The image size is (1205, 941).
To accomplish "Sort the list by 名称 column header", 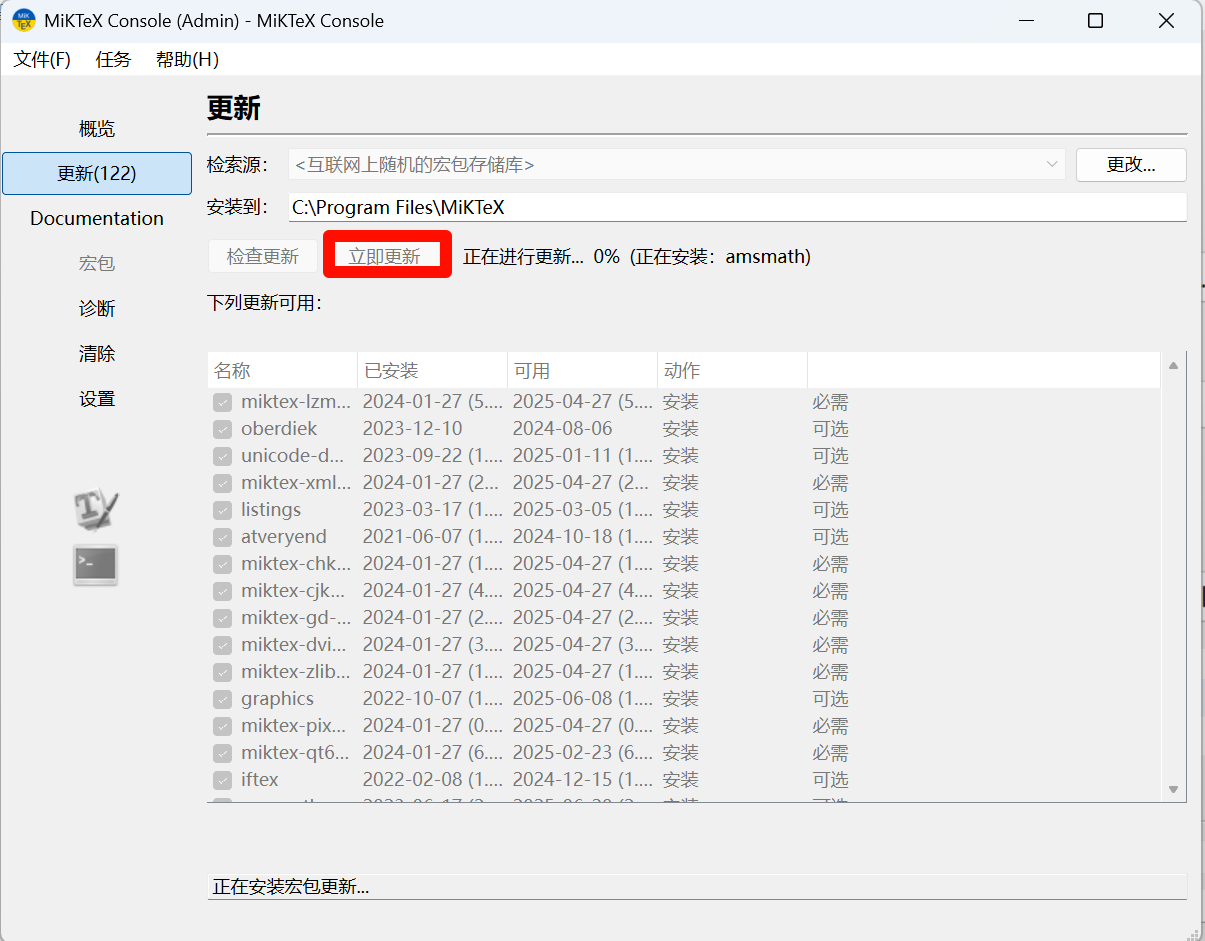I will pos(282,371).
